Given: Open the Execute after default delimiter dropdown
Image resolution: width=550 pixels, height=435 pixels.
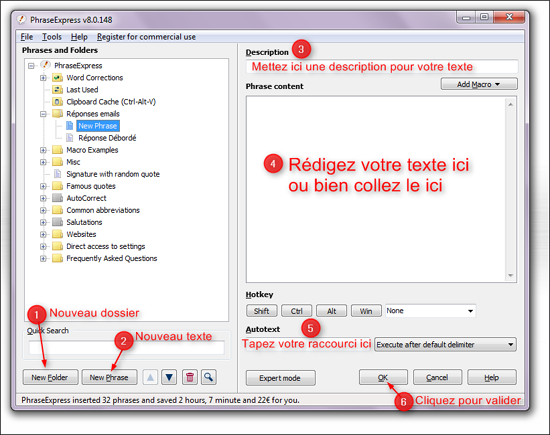Looking at the screenshot, I should point(445,344).
